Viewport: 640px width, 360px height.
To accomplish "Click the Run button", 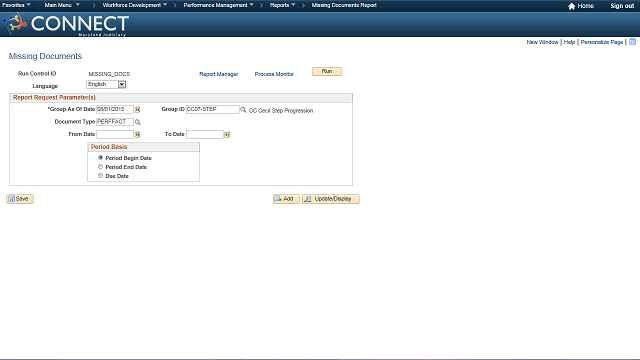I will click(327, 71).
